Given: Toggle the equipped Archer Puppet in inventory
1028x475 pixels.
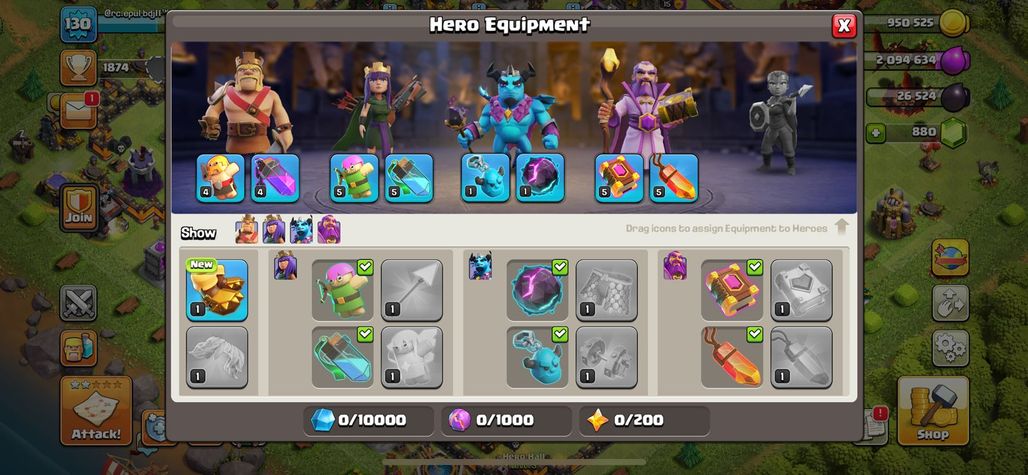Looking at the screenshot, I should point(342,290).
